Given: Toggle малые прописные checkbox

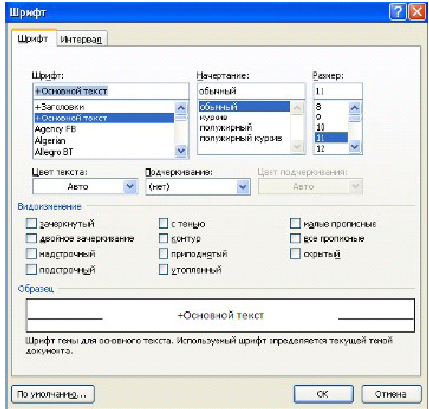Looking at the screenshot, I should click(x=295, y=224).
